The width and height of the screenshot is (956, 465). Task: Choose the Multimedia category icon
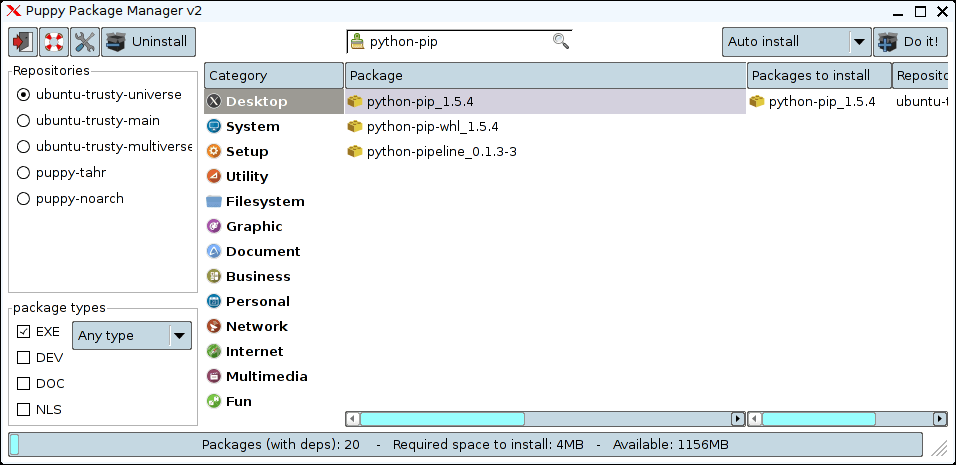pos(213,376)
